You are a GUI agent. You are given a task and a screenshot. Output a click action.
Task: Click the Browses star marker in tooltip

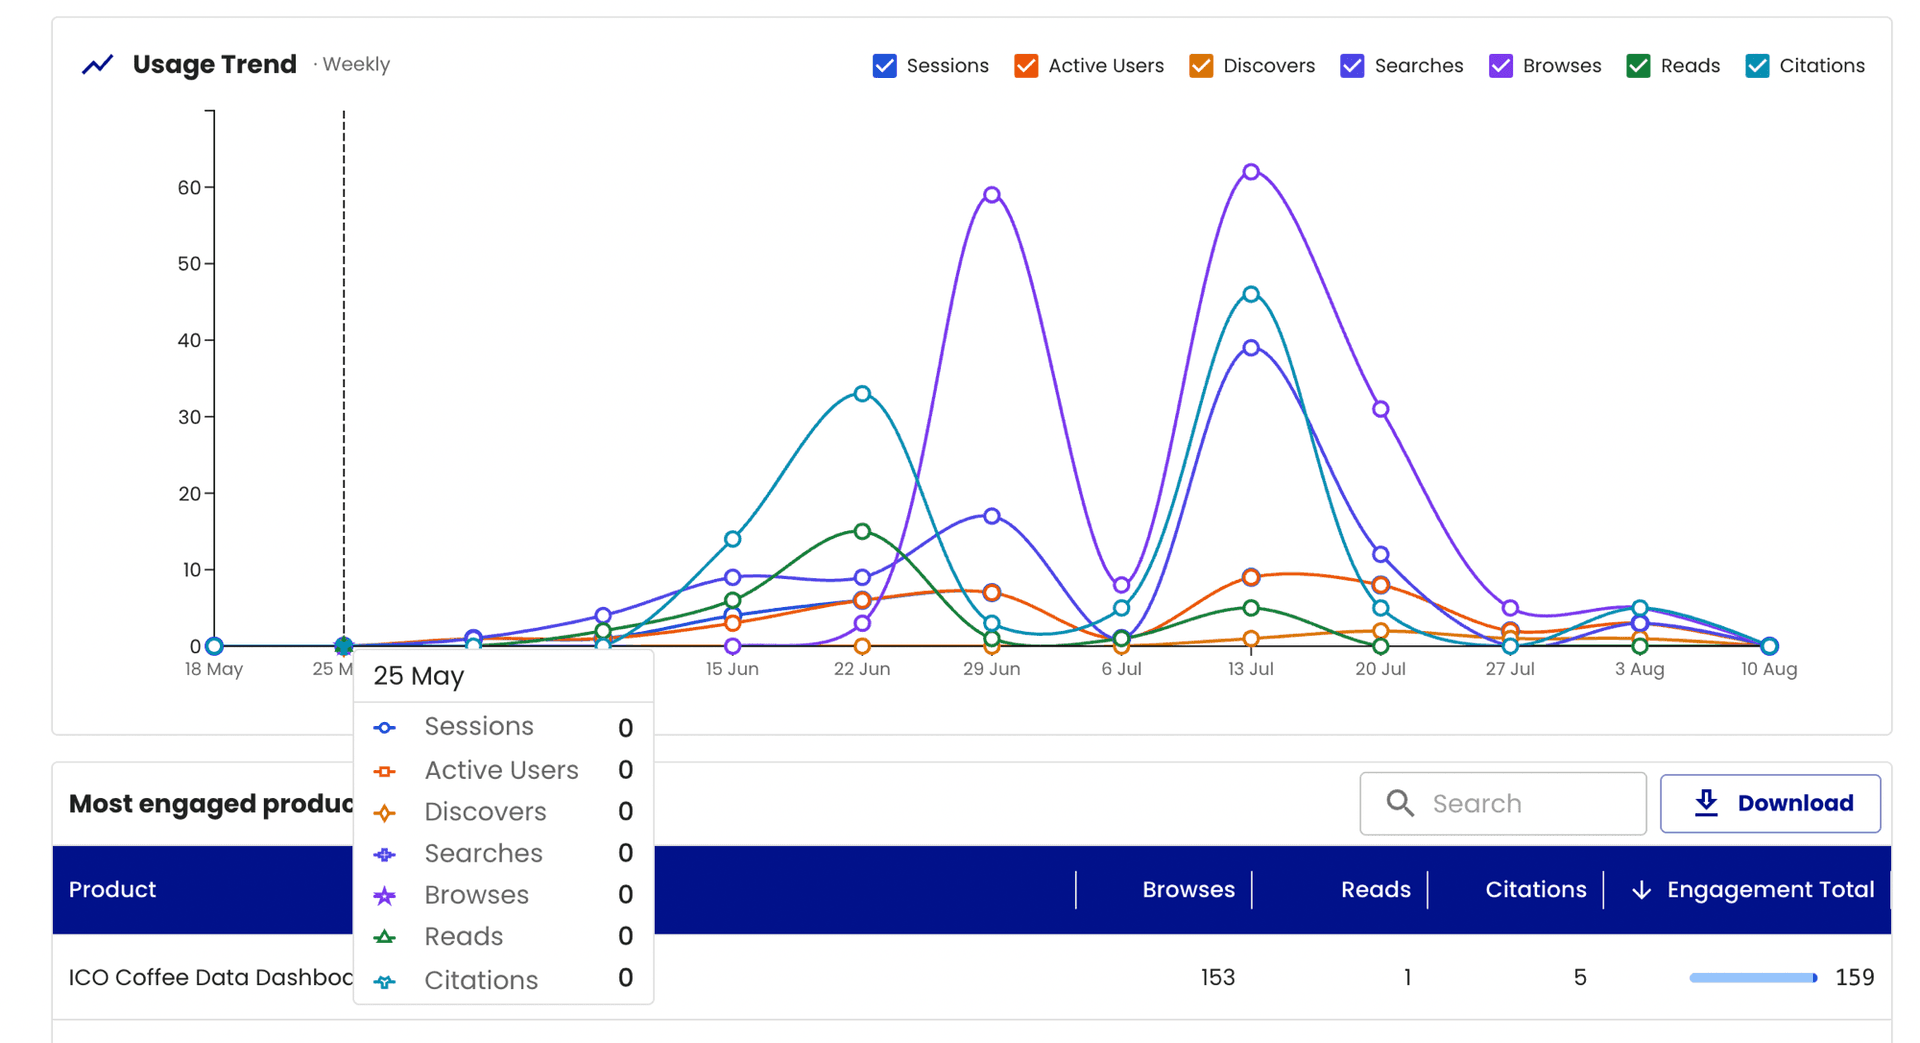coord(385,896)
